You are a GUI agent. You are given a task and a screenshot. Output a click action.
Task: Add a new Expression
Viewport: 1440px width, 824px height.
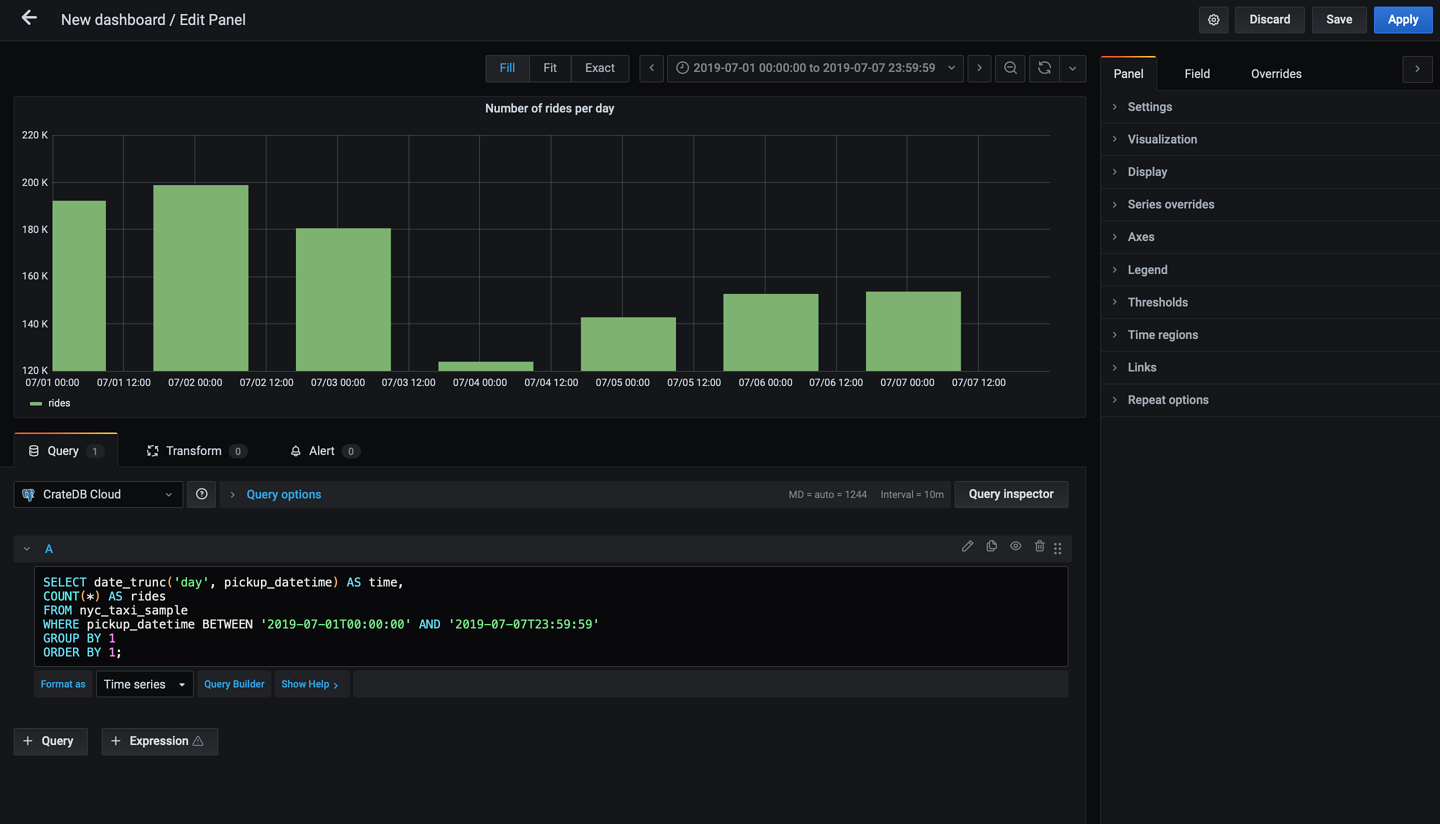(x=159, y=741)
